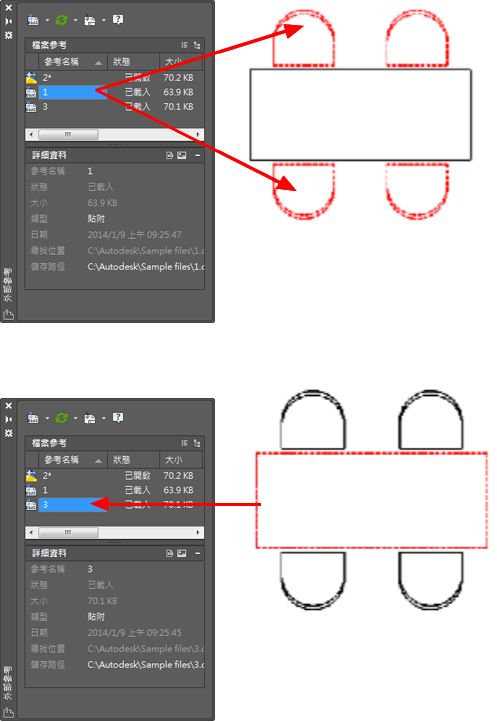This screenshot has height=722, width=497.
Task: Switch to tree view in palette showing reference 1 details
Action: coord(197,45)
